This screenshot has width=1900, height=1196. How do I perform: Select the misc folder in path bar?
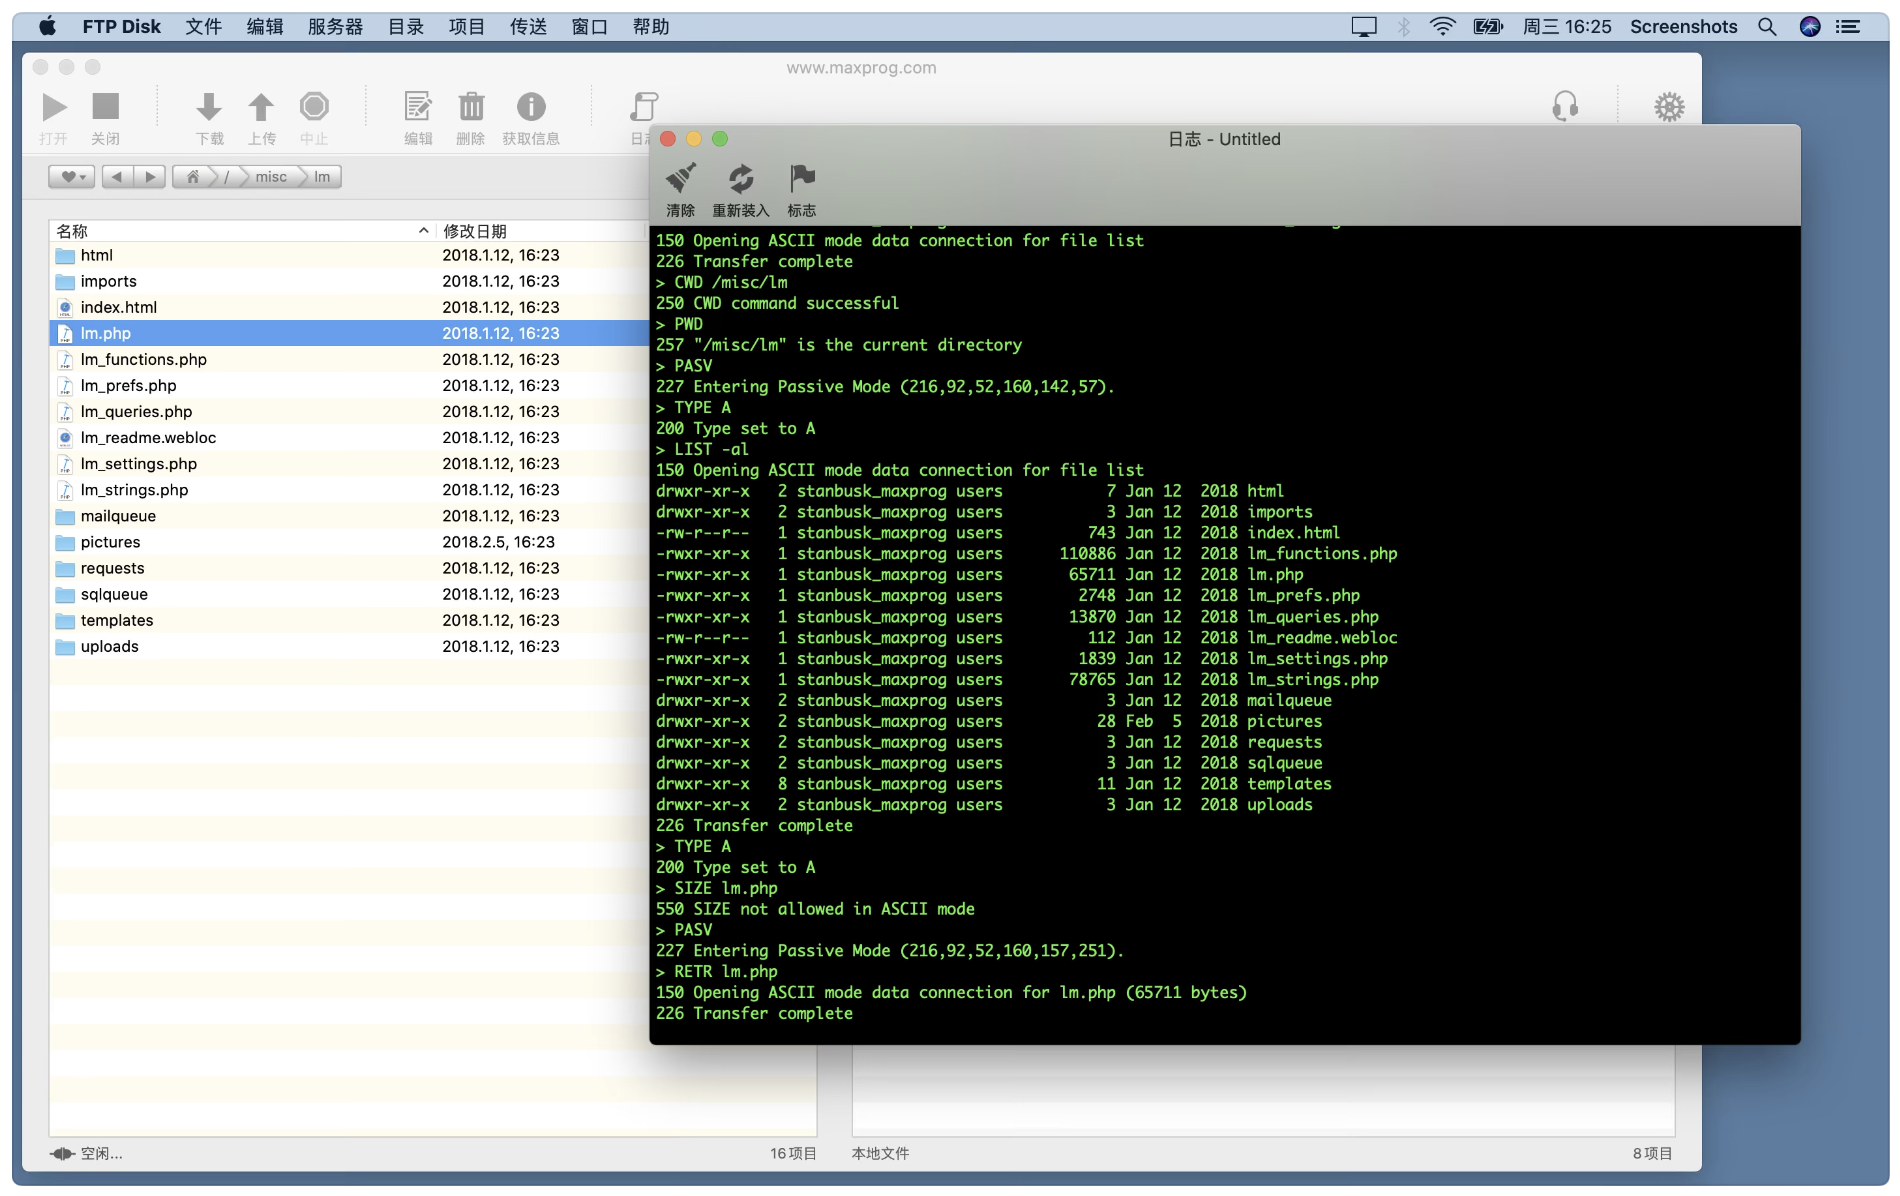[x=270, y=177]
